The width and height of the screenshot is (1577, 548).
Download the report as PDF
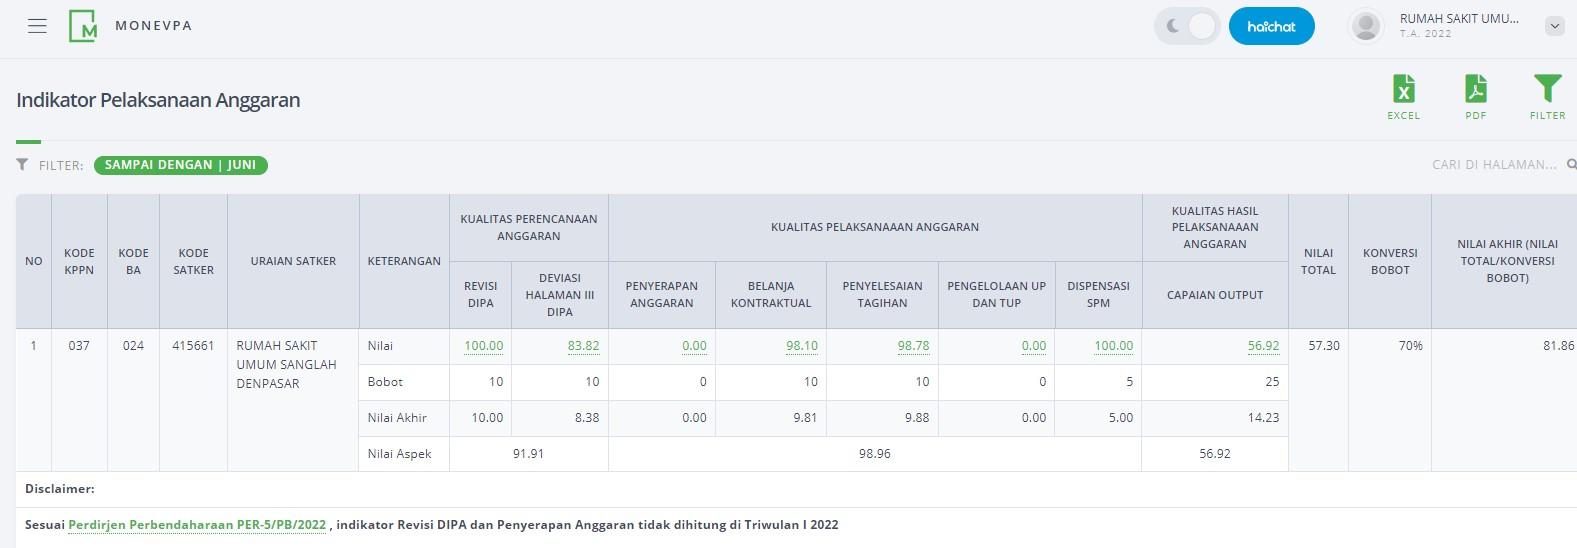pyautogui.click(x=1475, y=97)
